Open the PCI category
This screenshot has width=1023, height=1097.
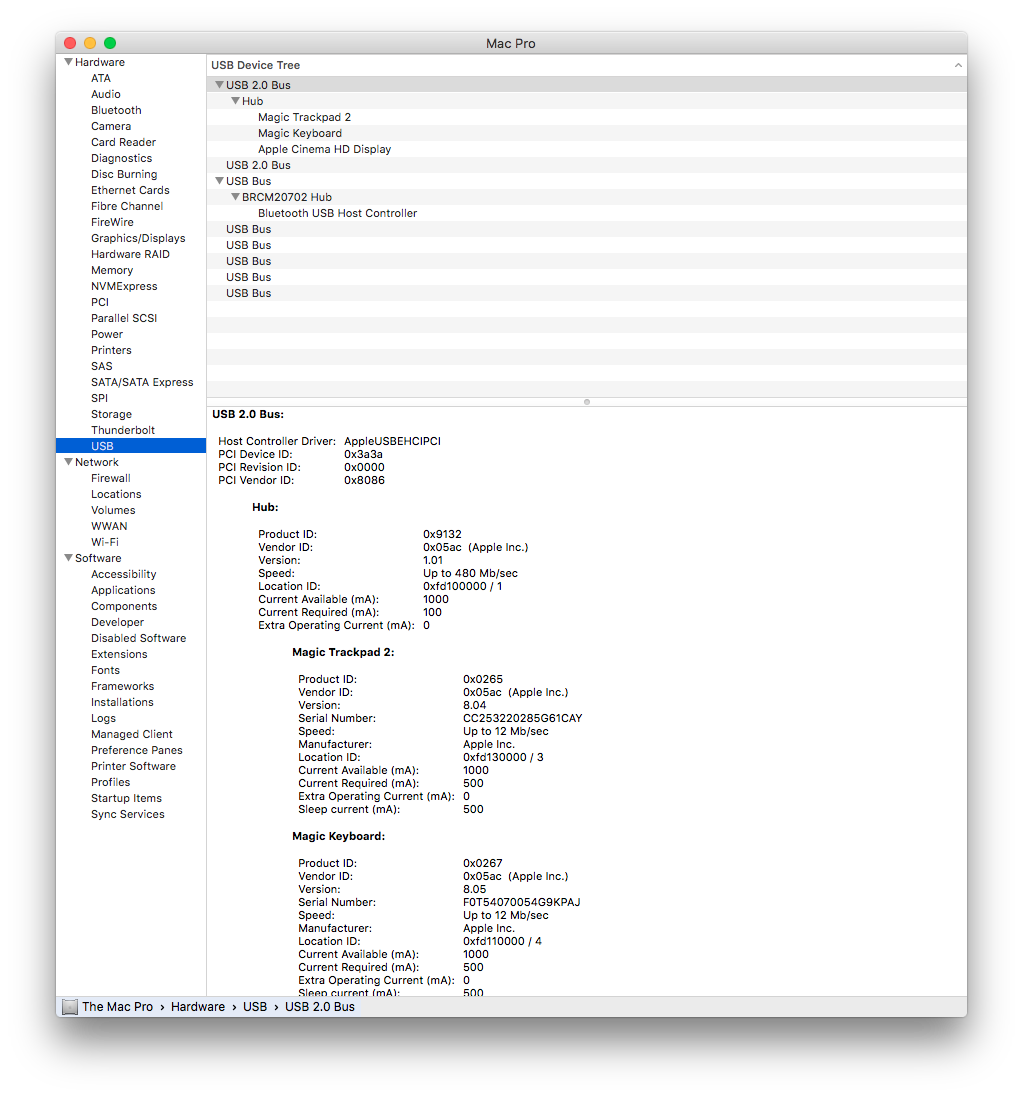(x=100, y=302)
